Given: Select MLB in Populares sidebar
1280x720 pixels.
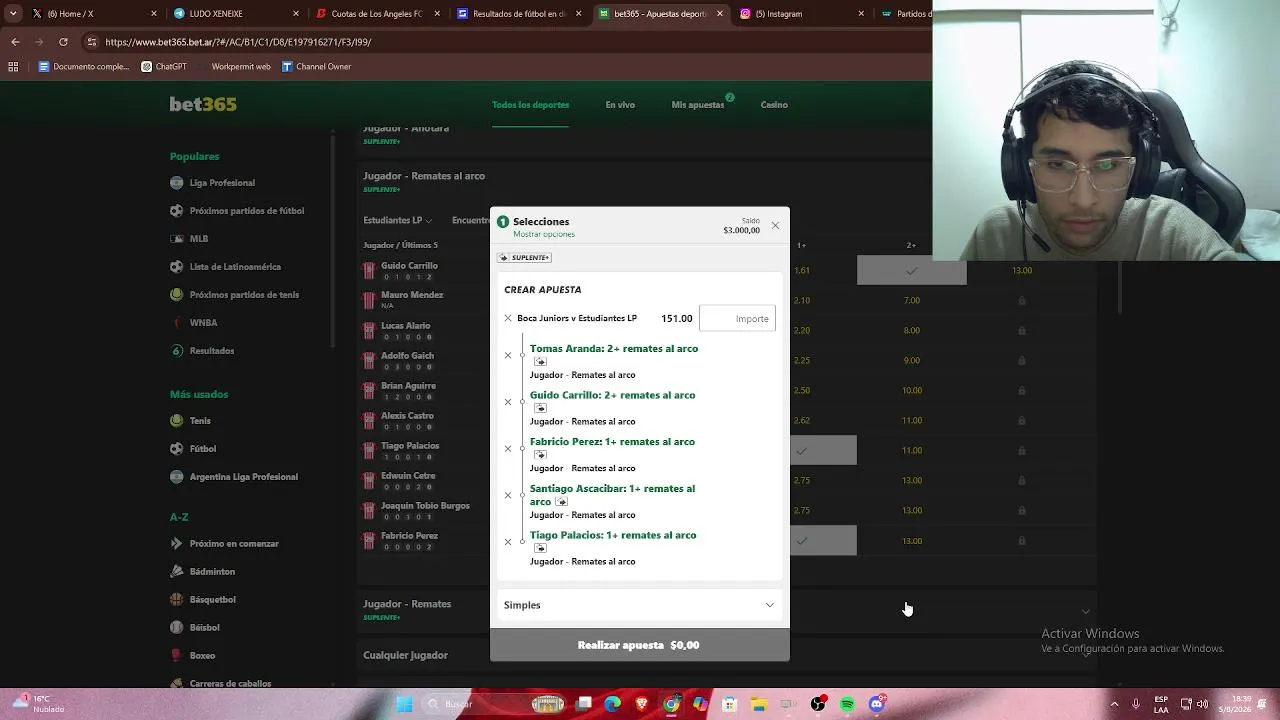Looking at the screenshot, I should (199, 239).
